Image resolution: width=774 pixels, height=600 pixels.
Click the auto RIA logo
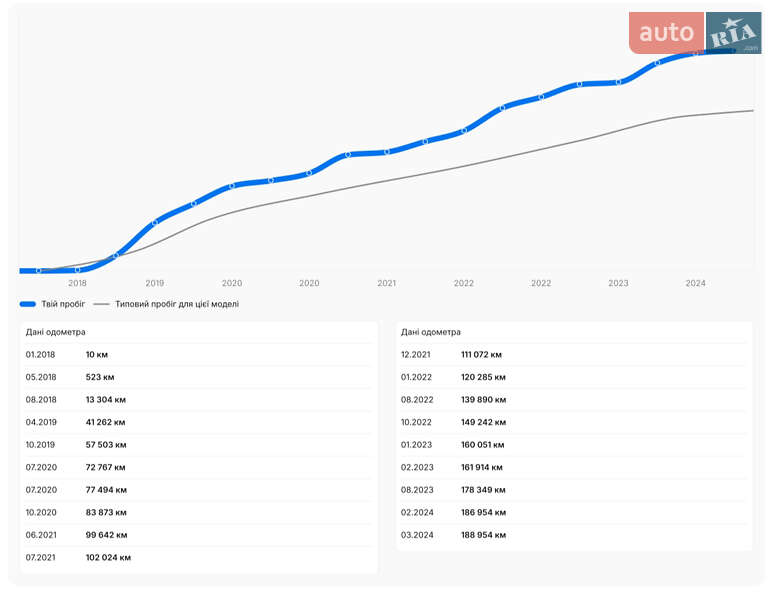pos(694,33)
